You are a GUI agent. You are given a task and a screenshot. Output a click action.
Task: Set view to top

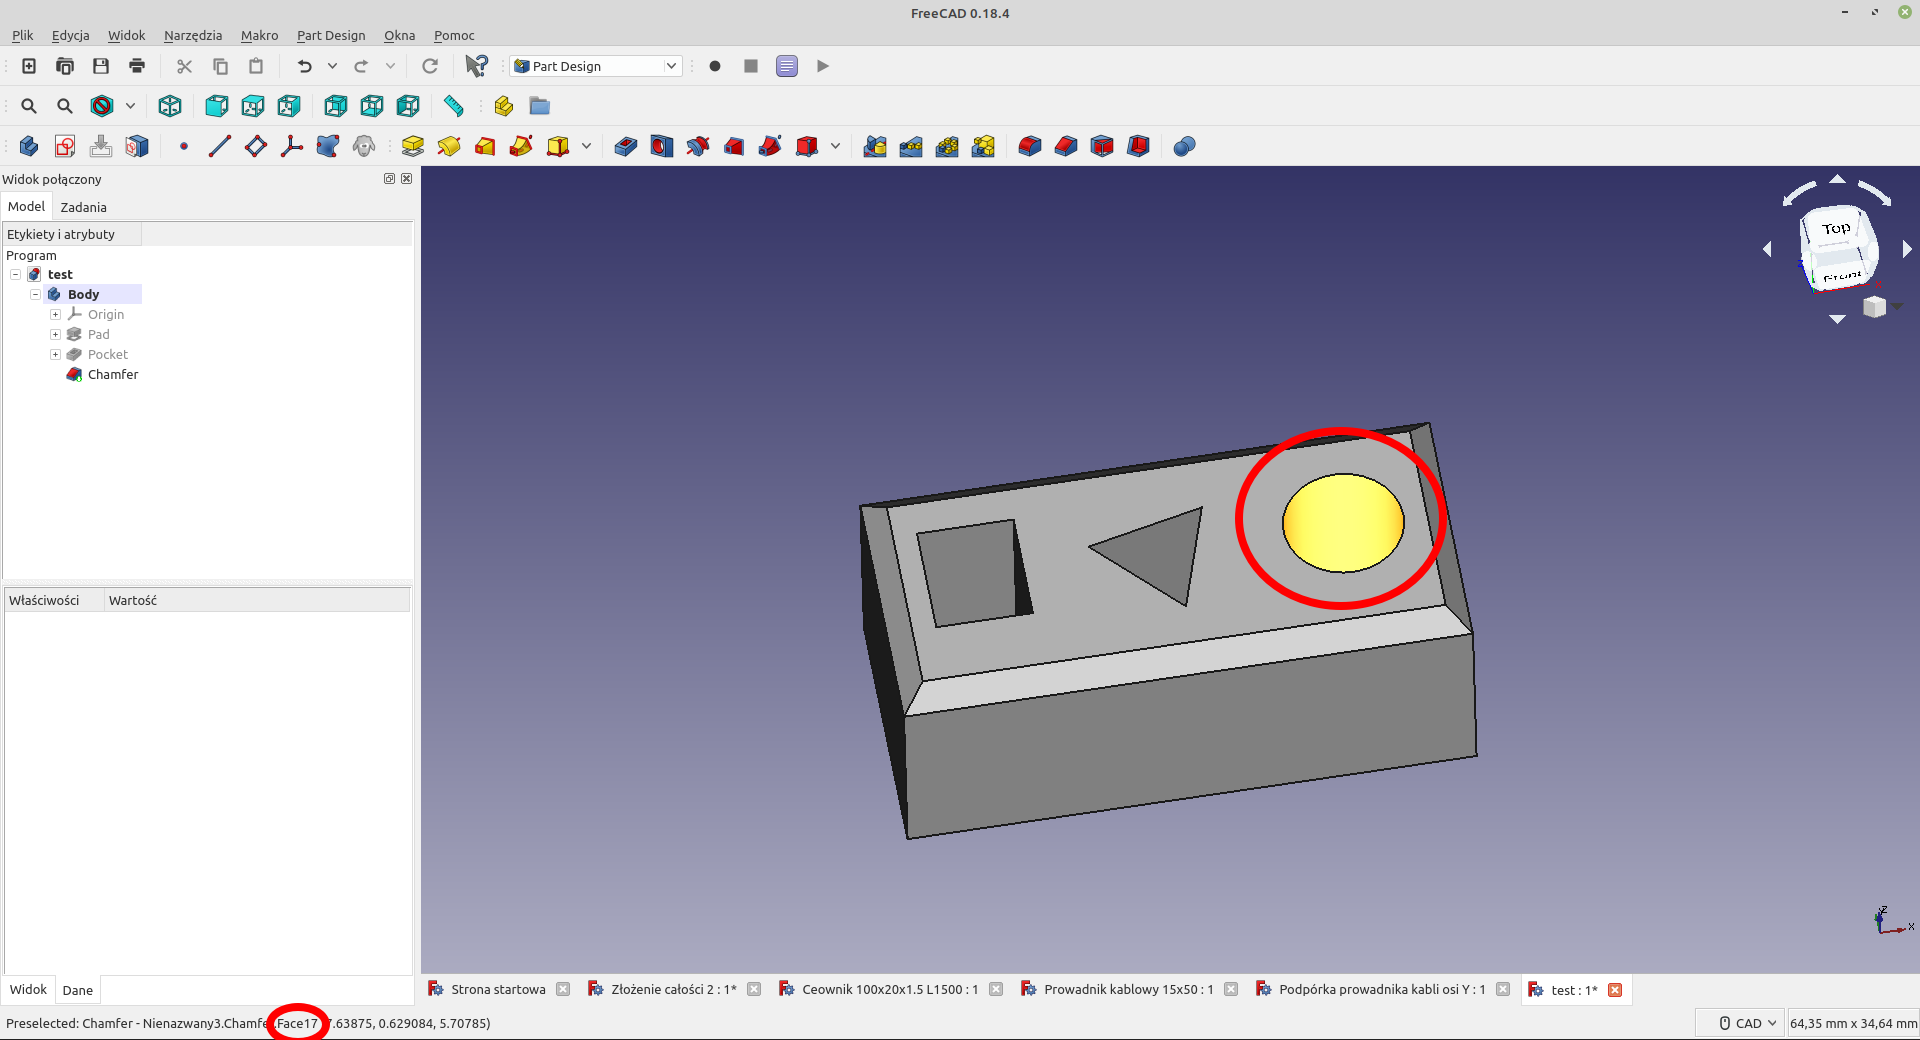pos(253,106)
